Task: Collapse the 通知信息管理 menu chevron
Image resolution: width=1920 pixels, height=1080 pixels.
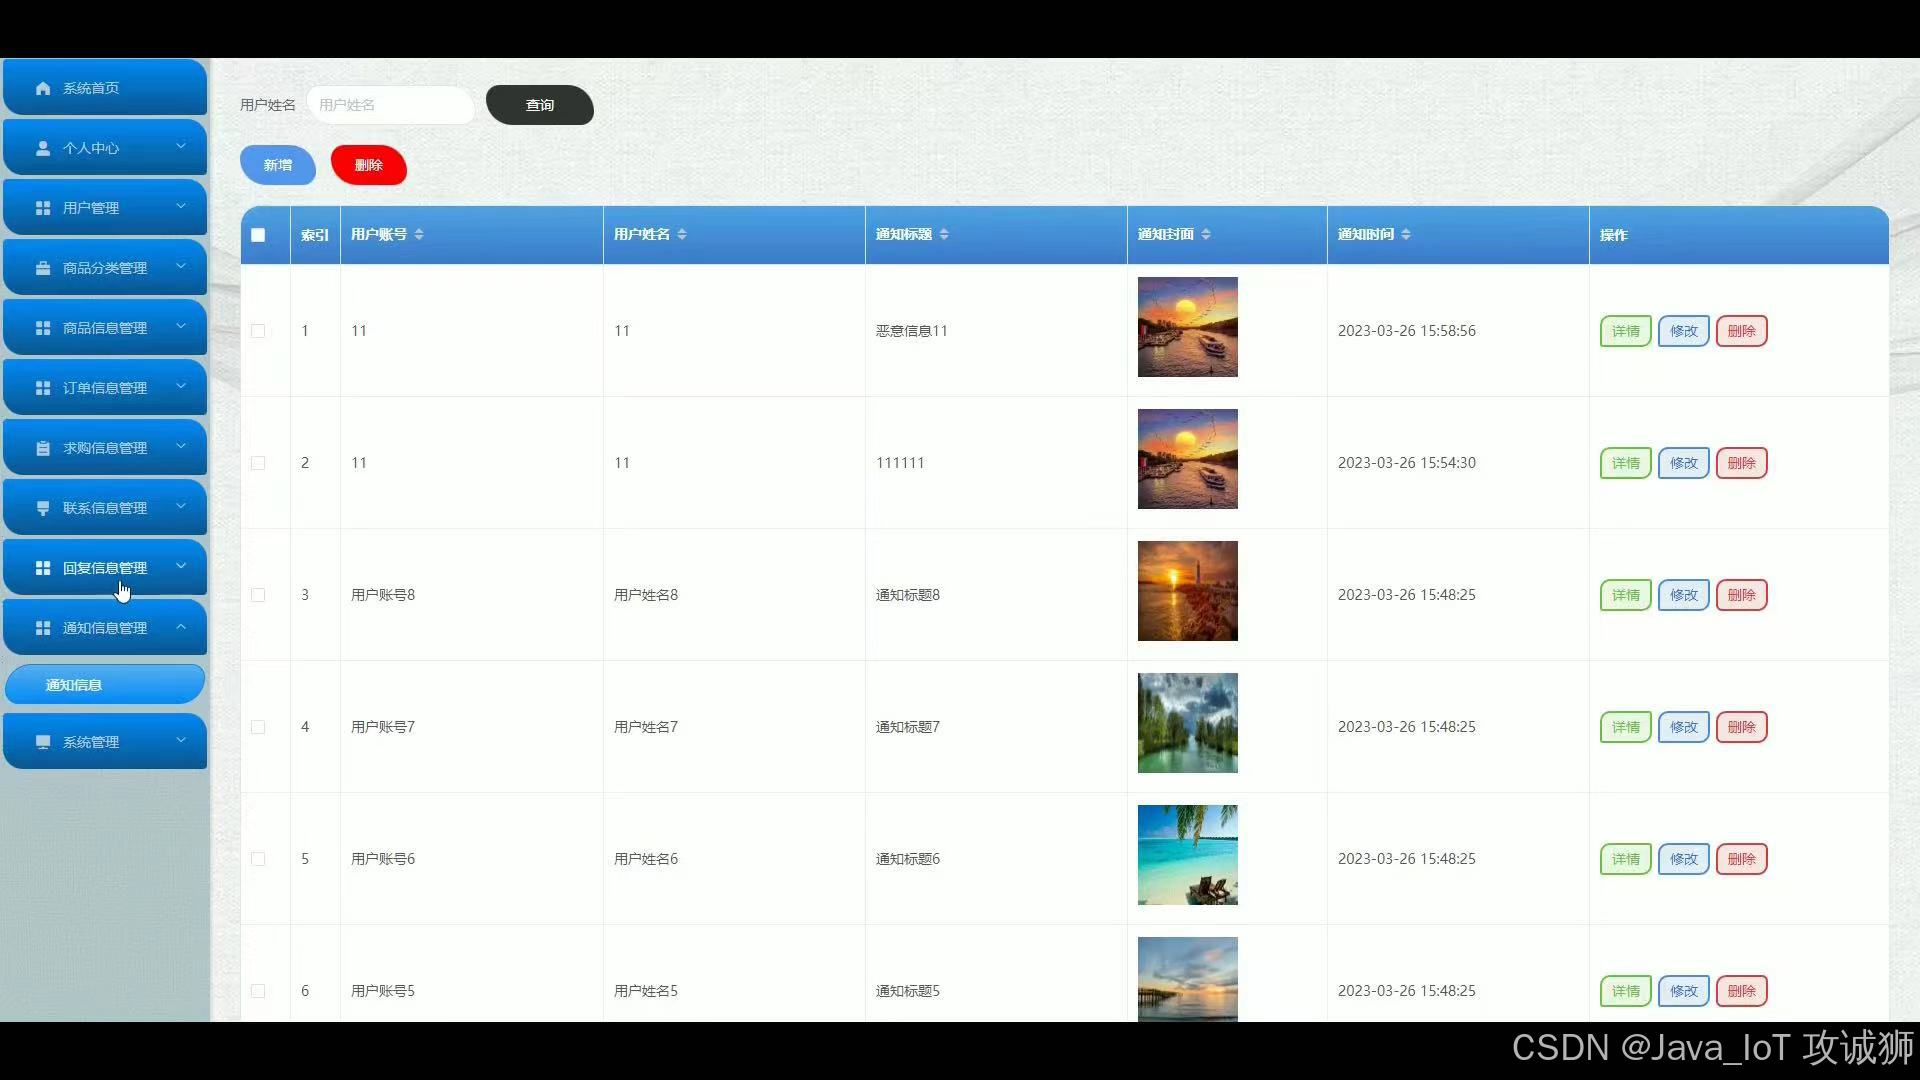Action: [x=181, y=627]
